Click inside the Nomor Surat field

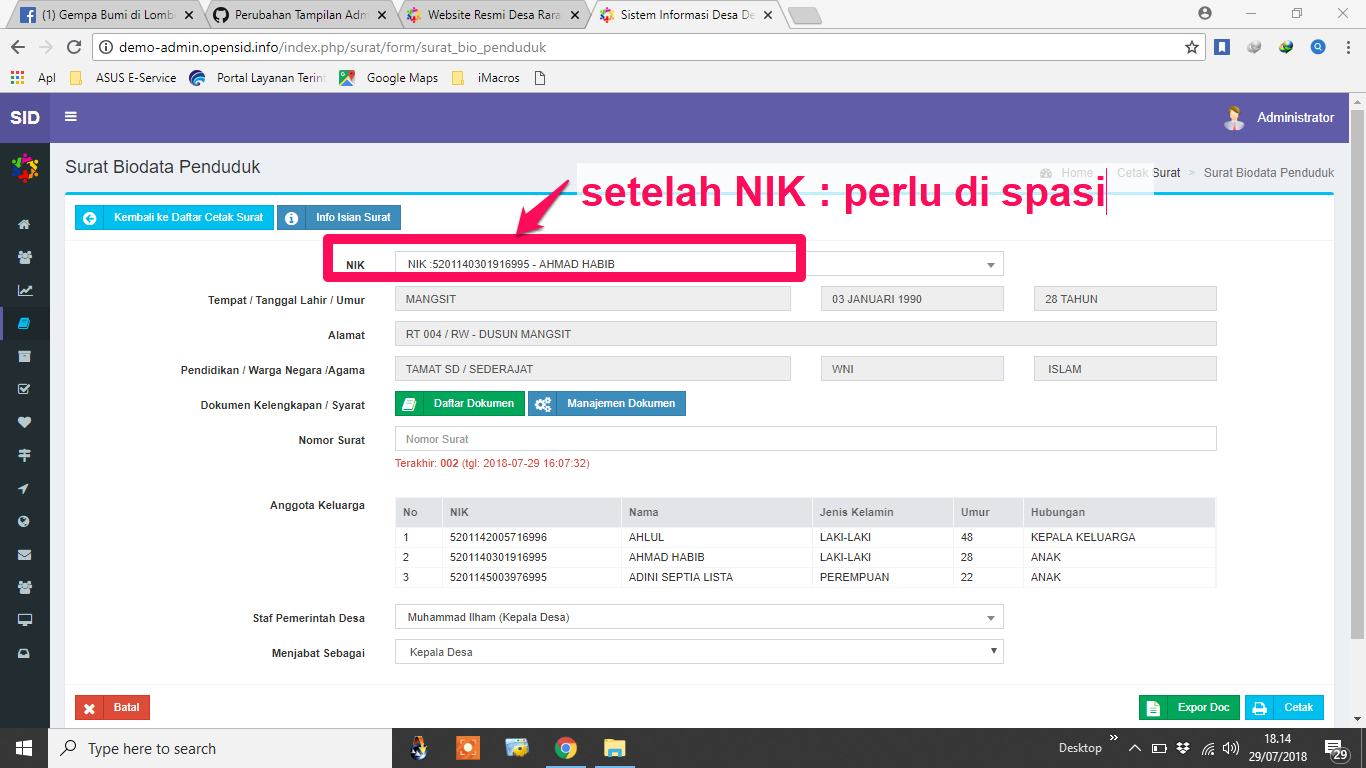pos(700,438)
